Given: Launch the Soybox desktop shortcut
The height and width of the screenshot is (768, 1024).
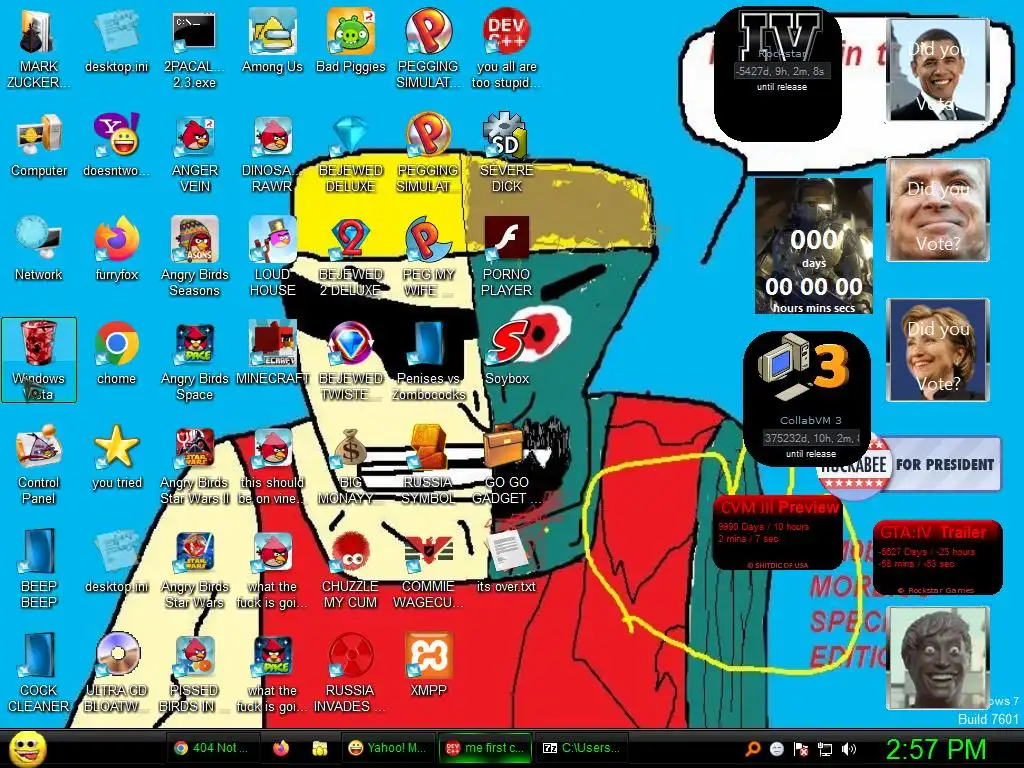Looking at the screenshot, I should tap(507, 353).
